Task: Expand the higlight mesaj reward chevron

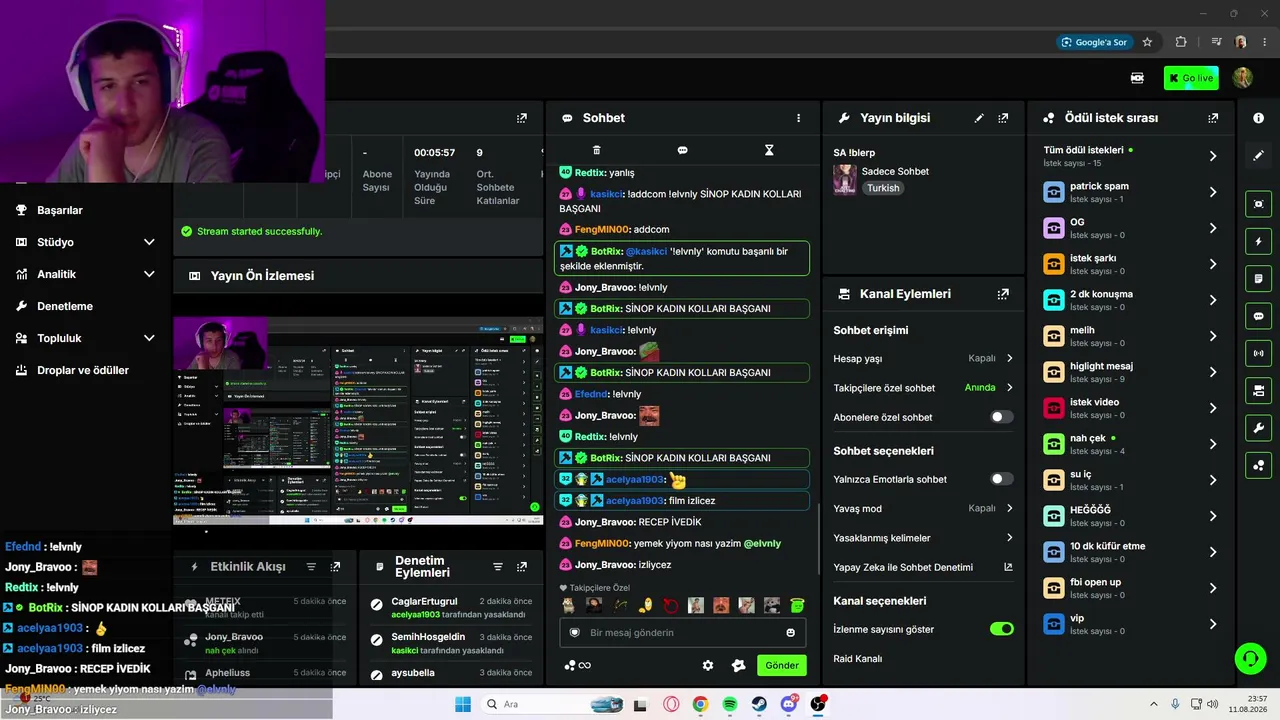Action: coord(1213,372)
